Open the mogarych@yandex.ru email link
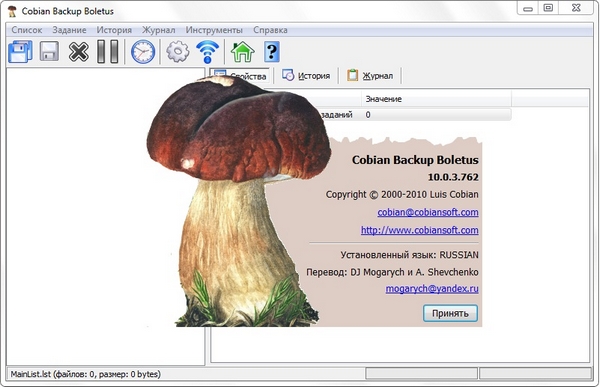 [432, 289]
